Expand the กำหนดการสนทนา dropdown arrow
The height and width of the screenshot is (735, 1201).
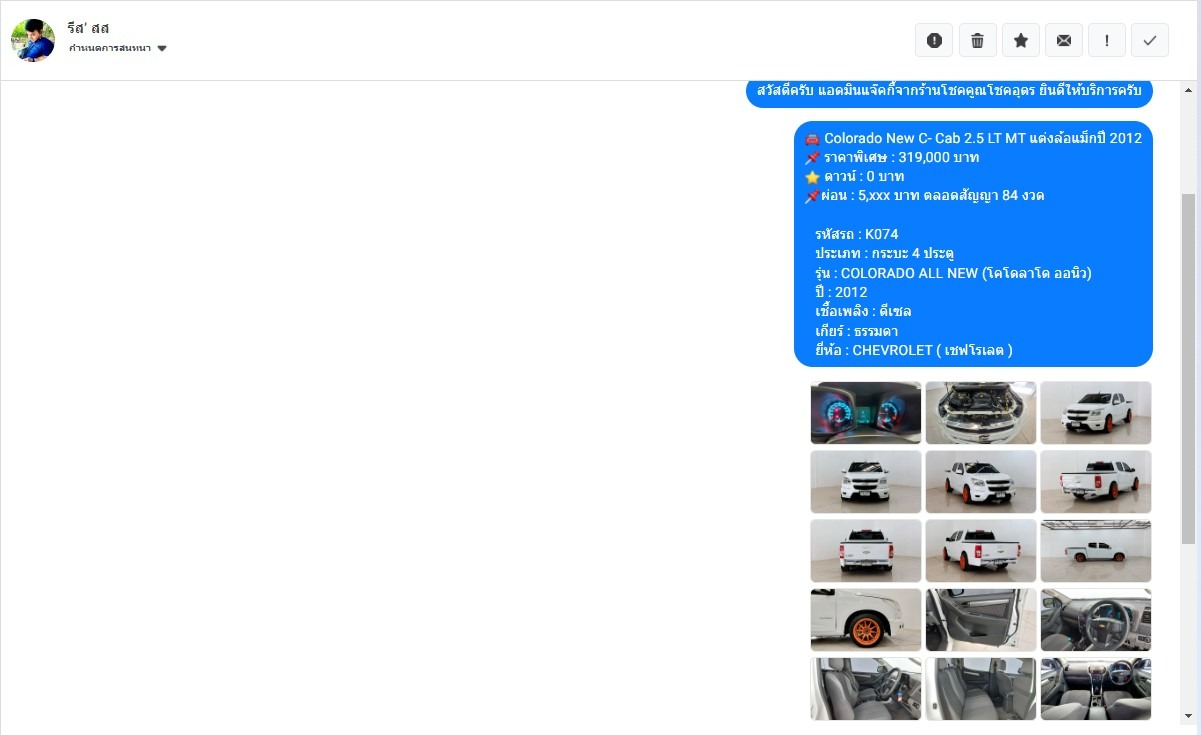[x=162, y=48]
